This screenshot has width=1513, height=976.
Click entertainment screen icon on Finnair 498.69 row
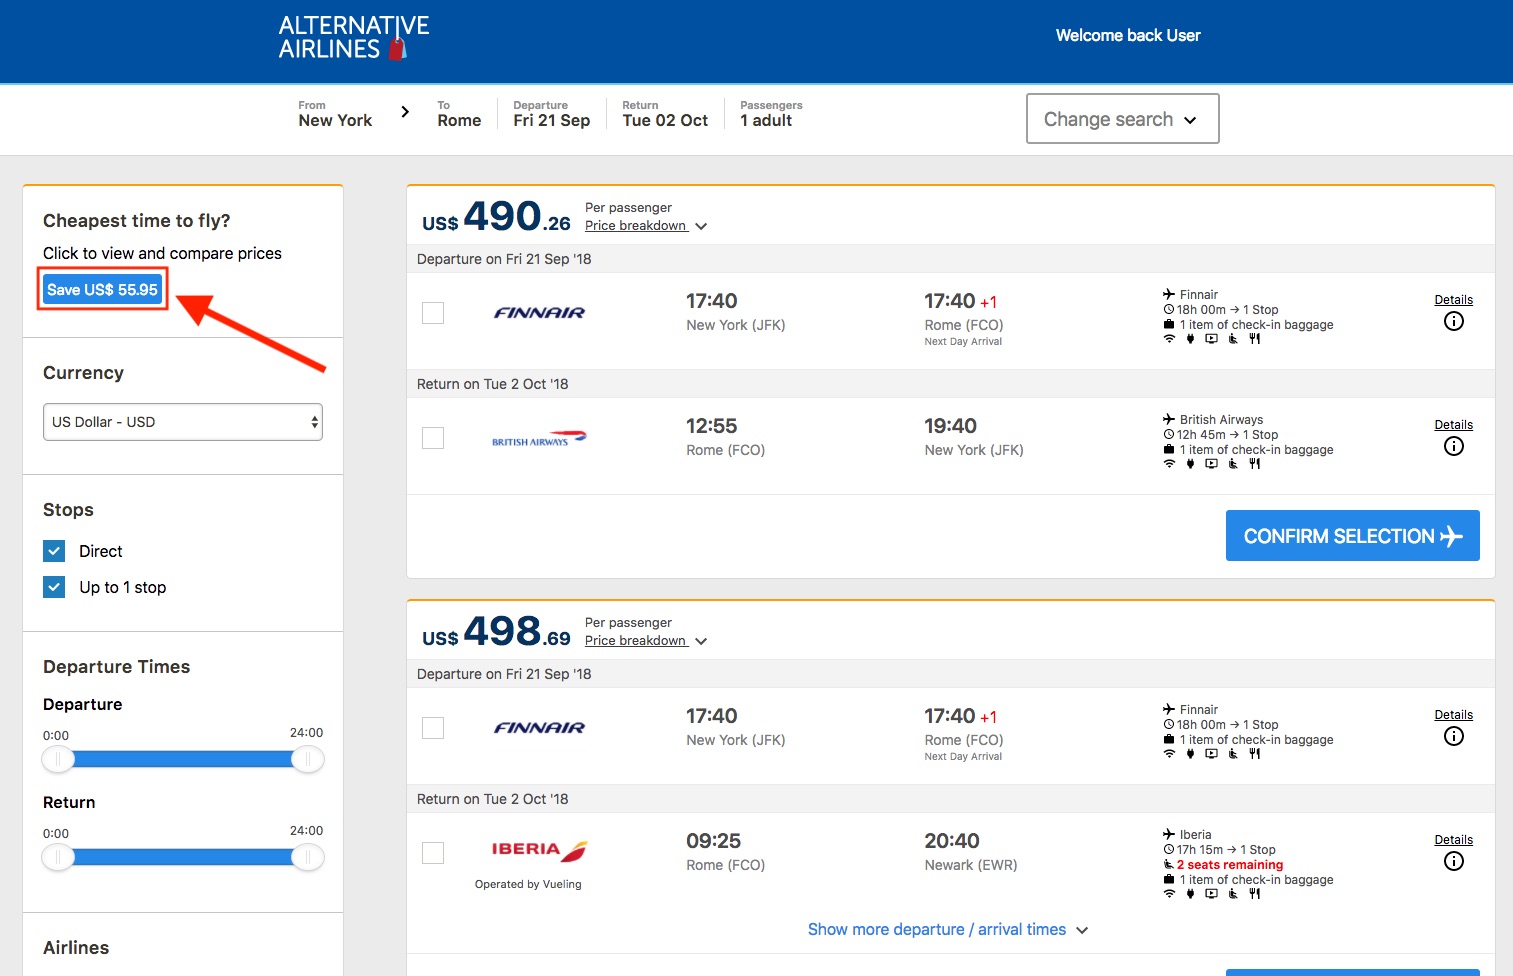[x=1211, y=754]
